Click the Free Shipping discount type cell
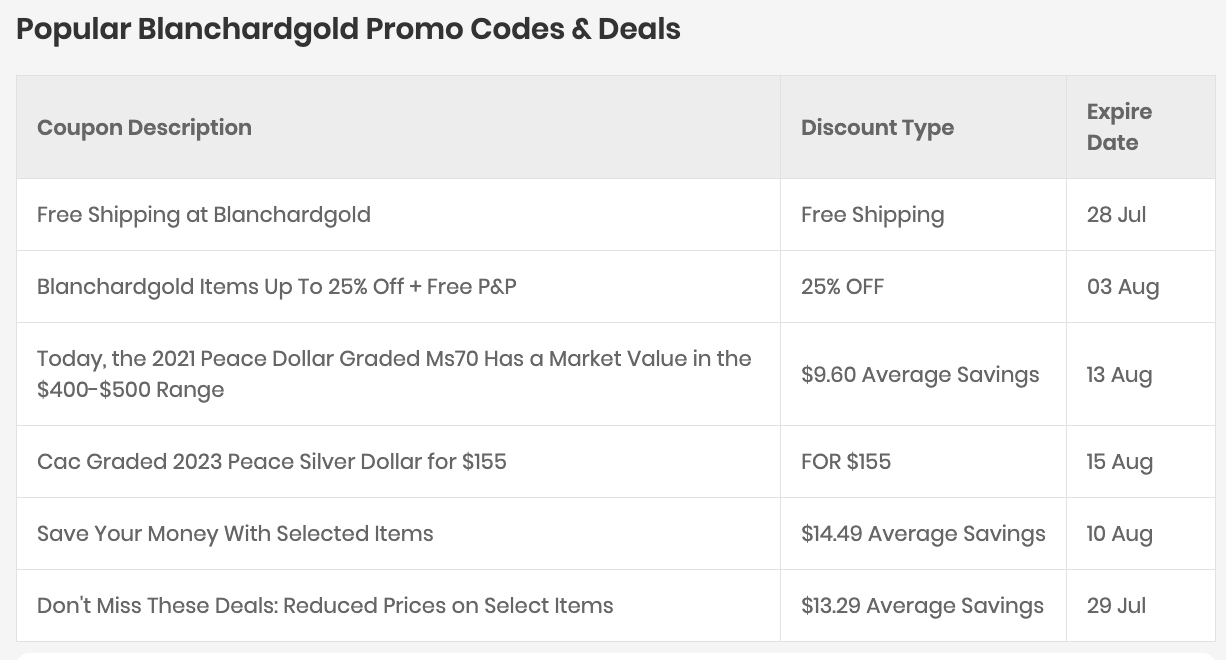This screenshot has width=1226, height=660. point(872,215)
